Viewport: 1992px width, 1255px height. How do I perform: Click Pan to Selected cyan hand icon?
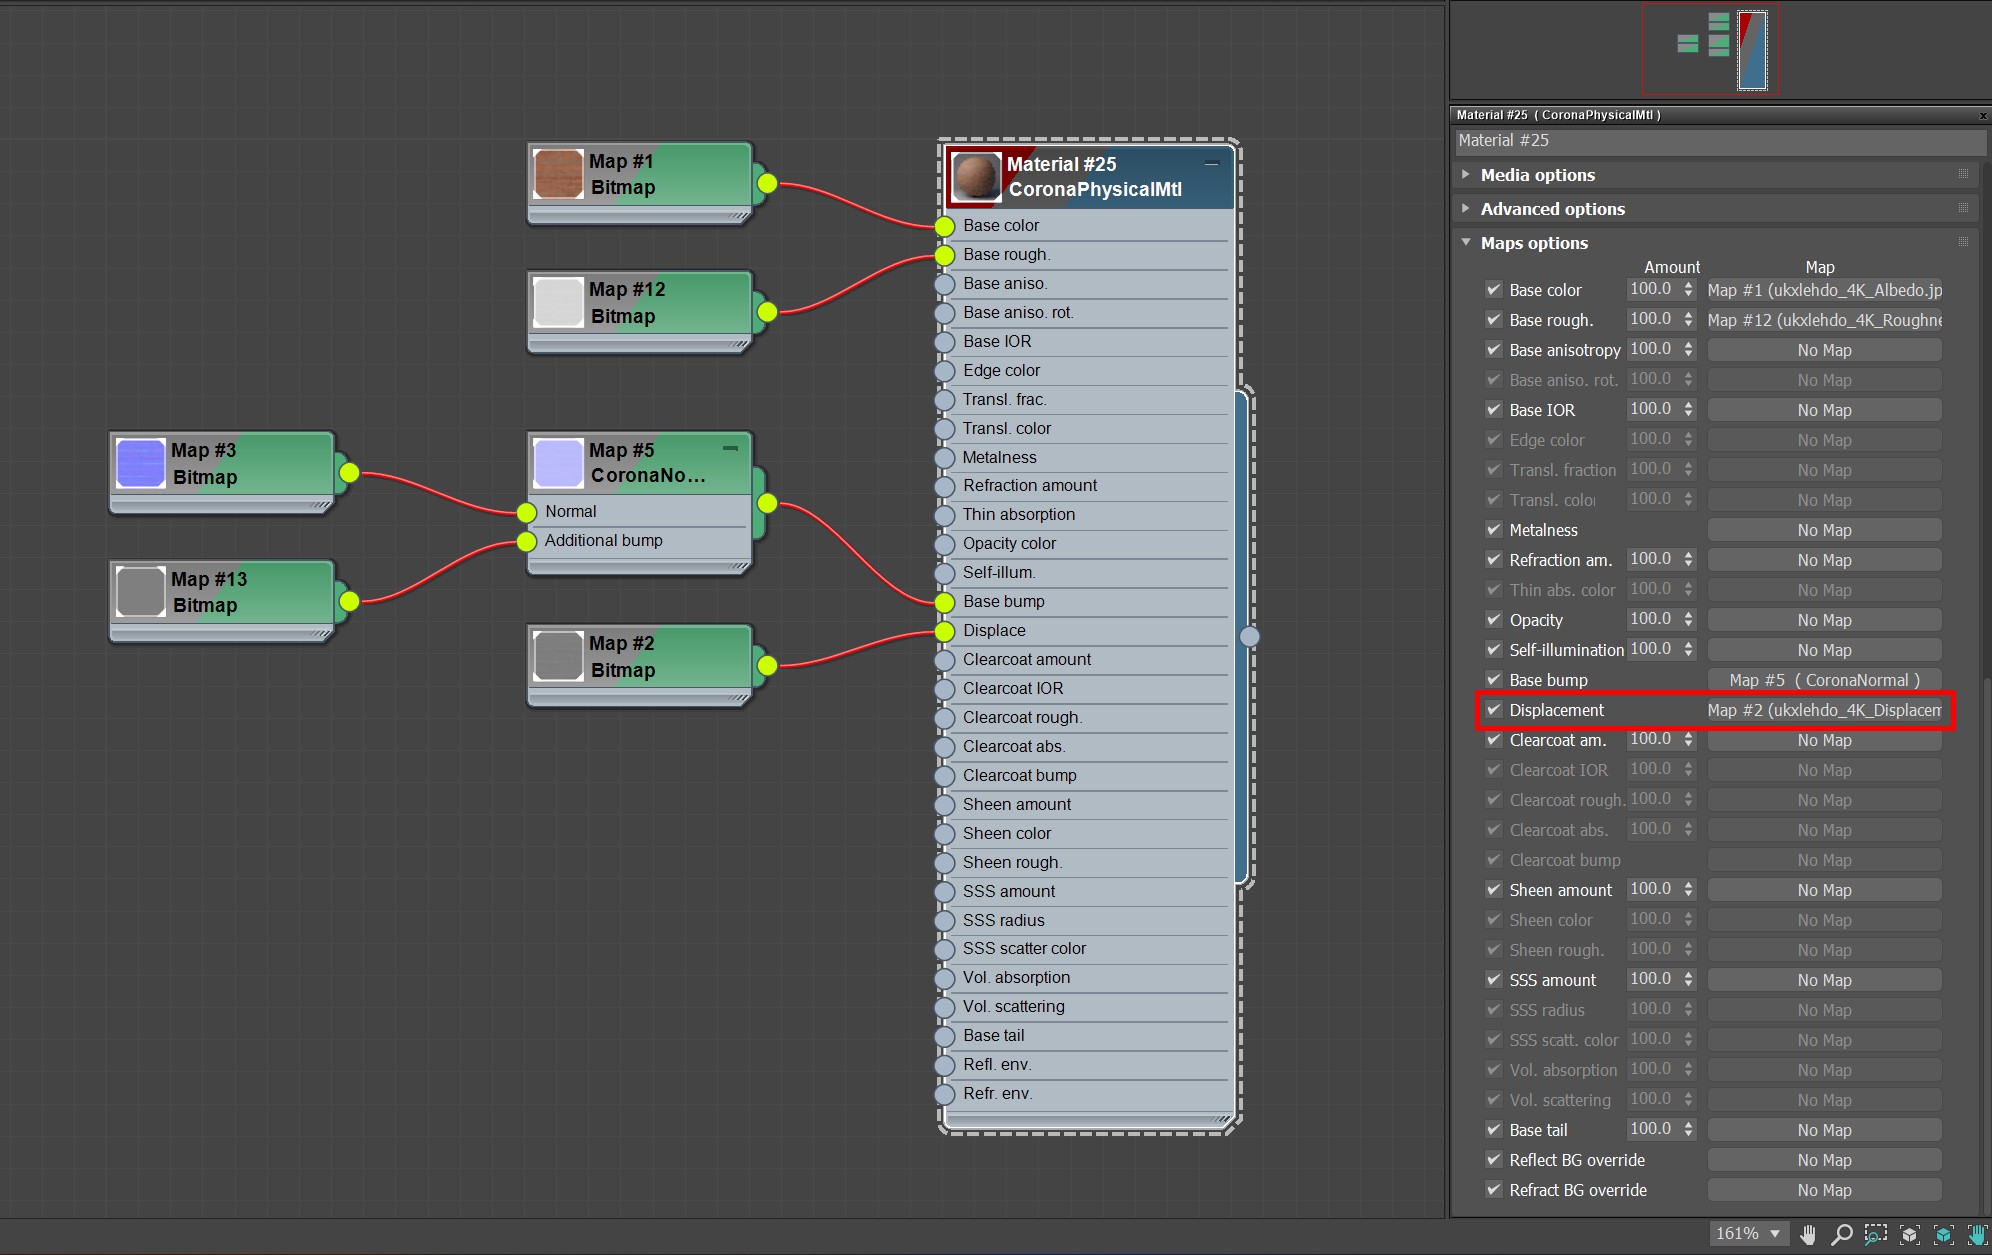point(1976,1234)
